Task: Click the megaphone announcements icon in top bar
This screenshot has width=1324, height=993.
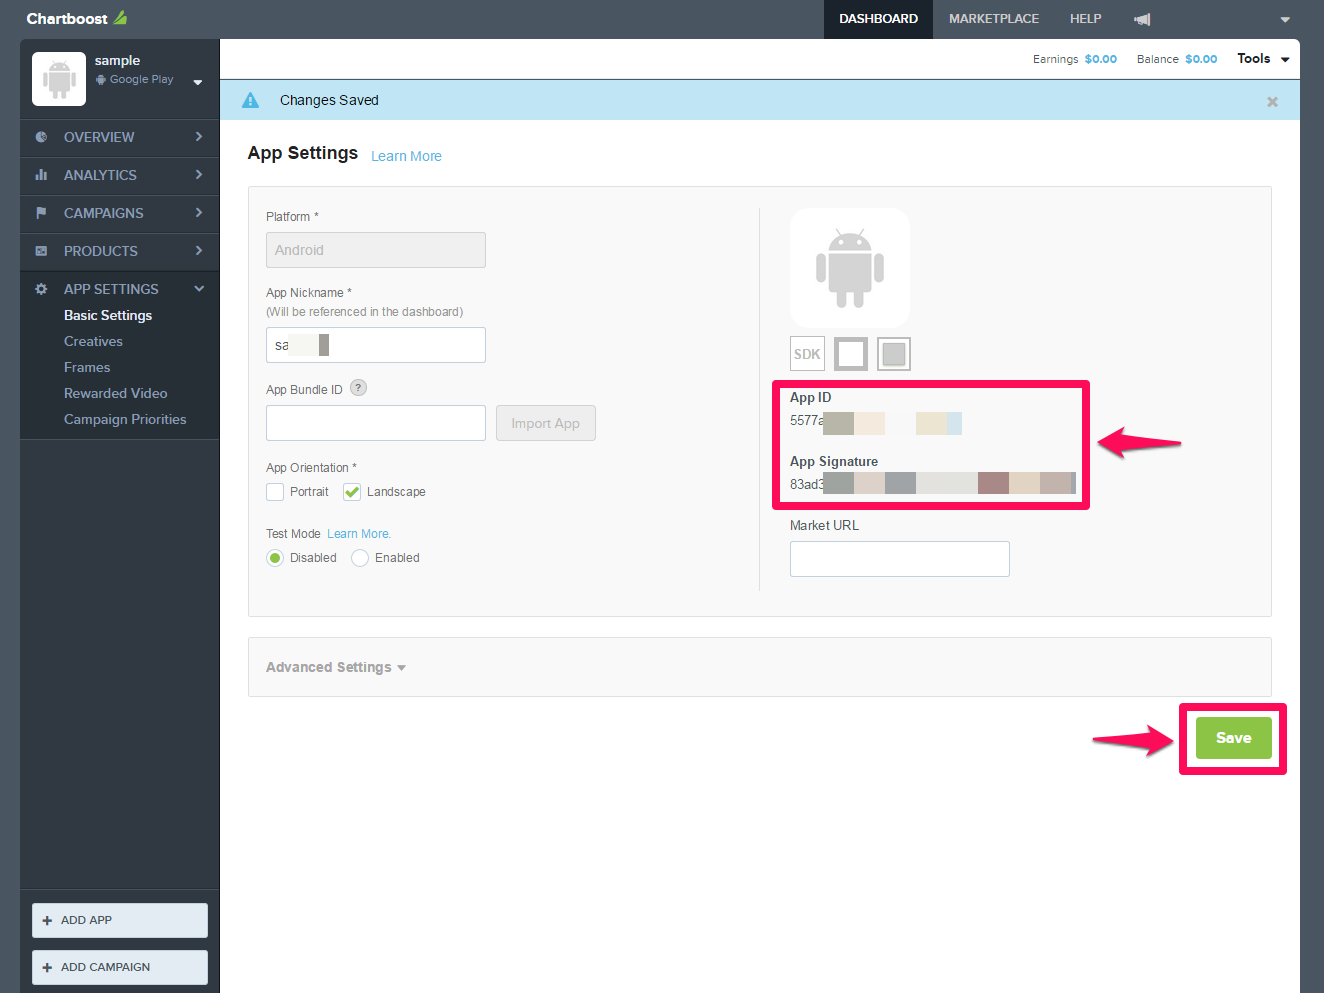Action: coord(1141,18)
